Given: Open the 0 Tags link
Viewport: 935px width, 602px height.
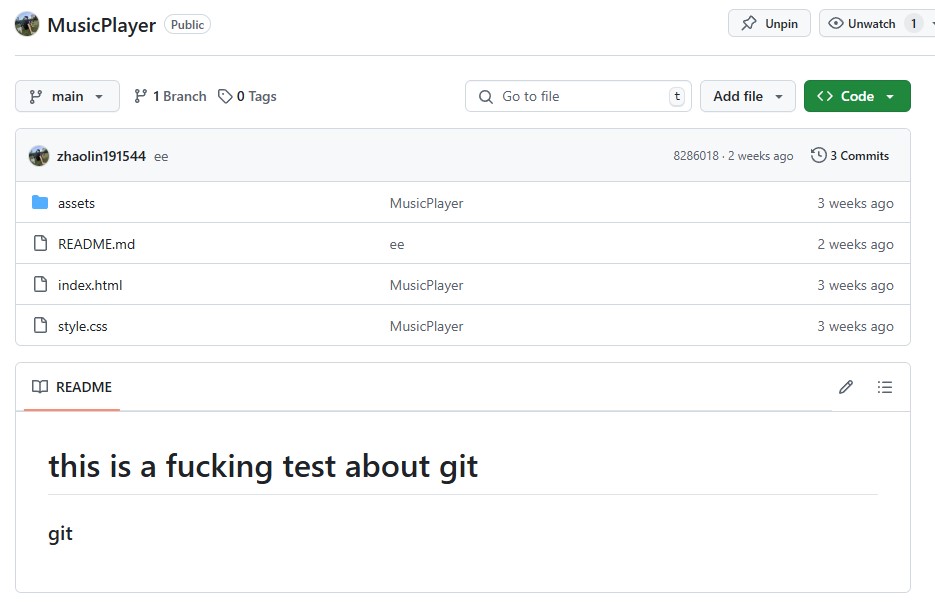Looking at the screenshot, I should pos(247,96).
